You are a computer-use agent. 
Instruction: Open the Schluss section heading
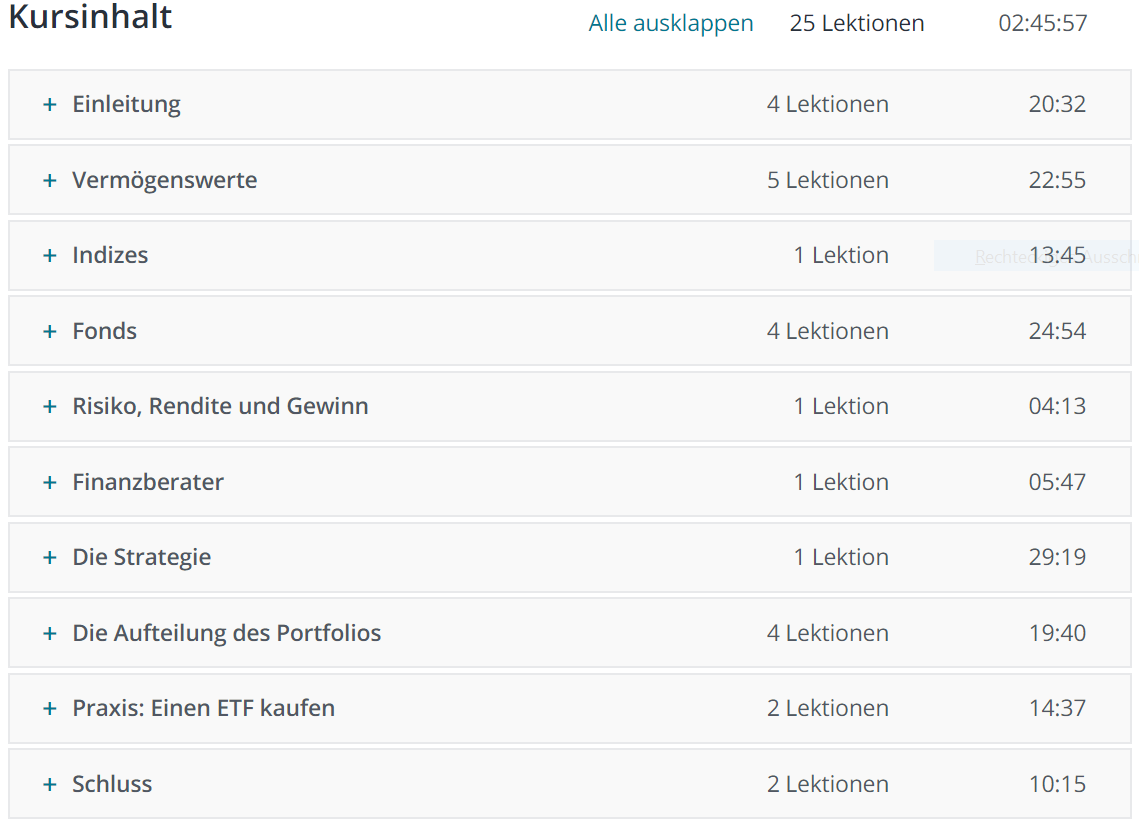tap(112, 784)
